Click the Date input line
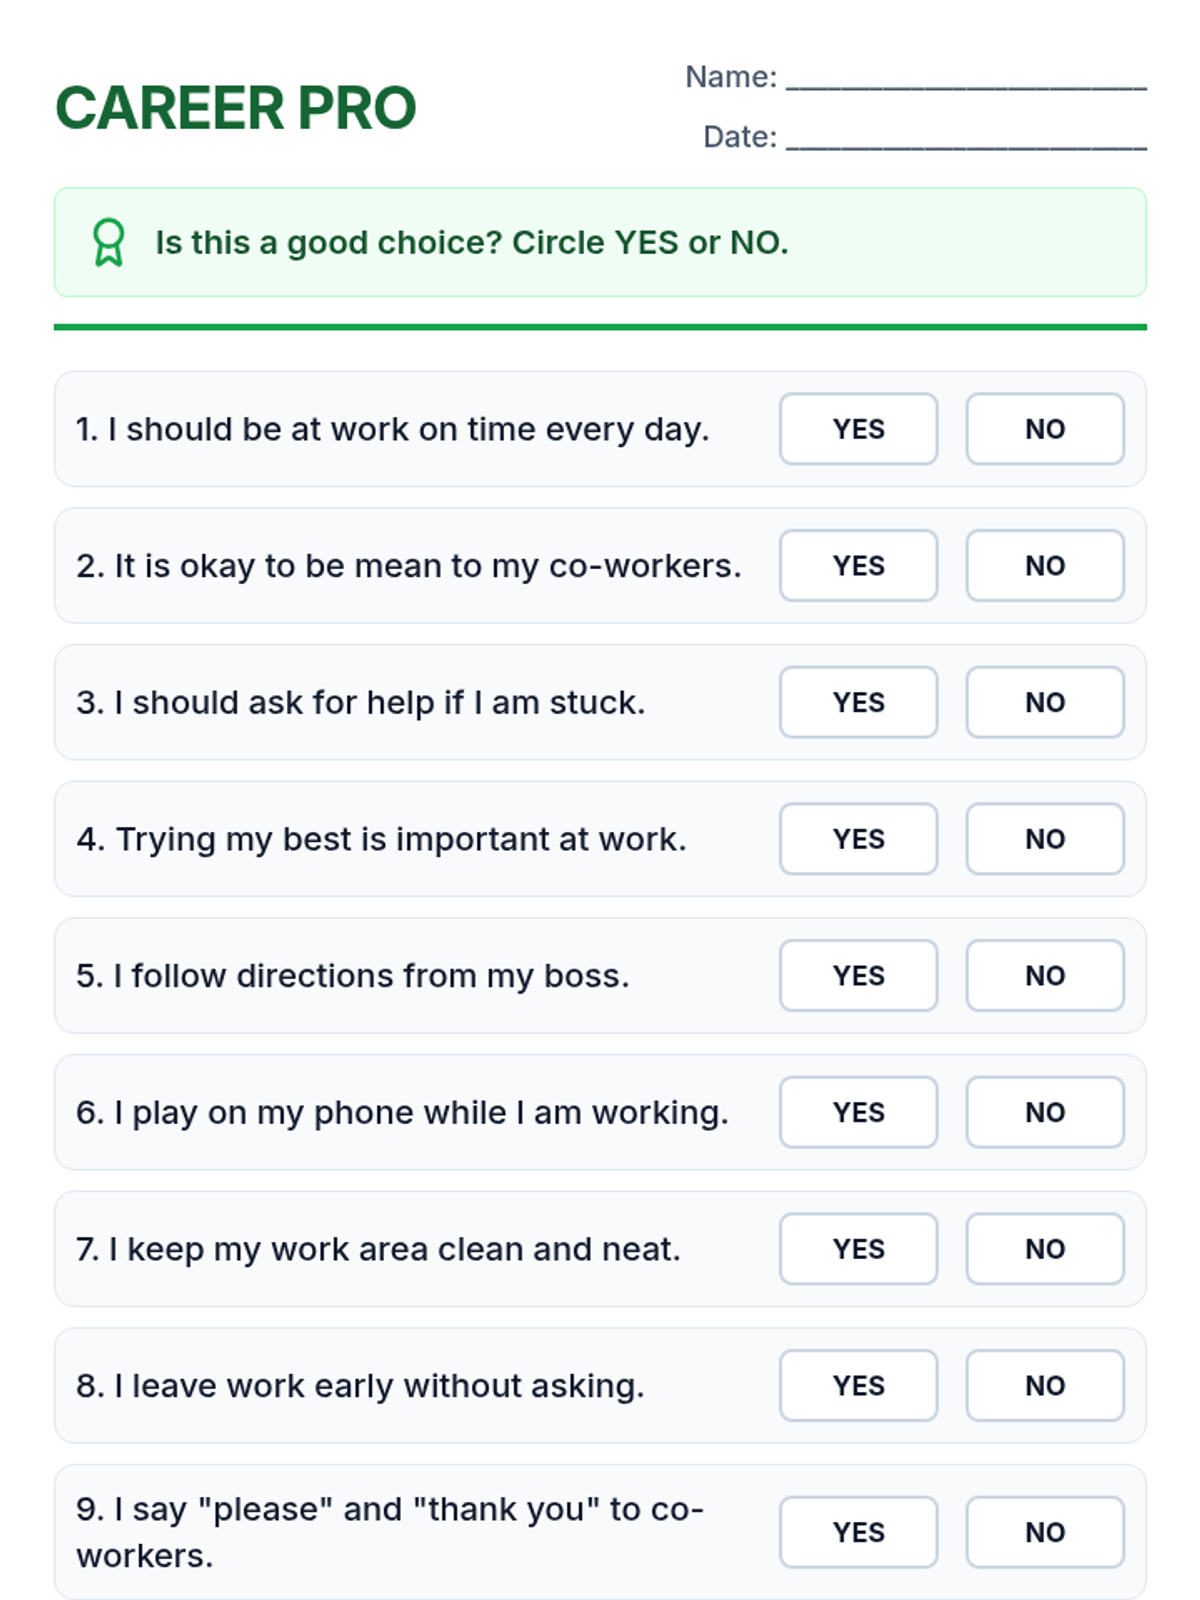This screenshot has width=1200, height=1600. tap(965, 138)
